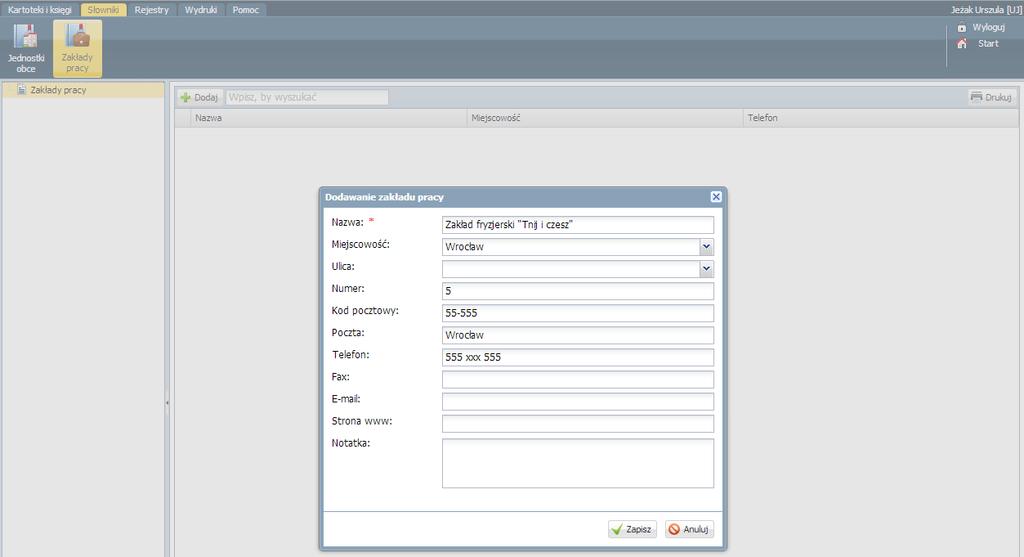Click the search box 'Wpisz, by wyszukać'

307,97
